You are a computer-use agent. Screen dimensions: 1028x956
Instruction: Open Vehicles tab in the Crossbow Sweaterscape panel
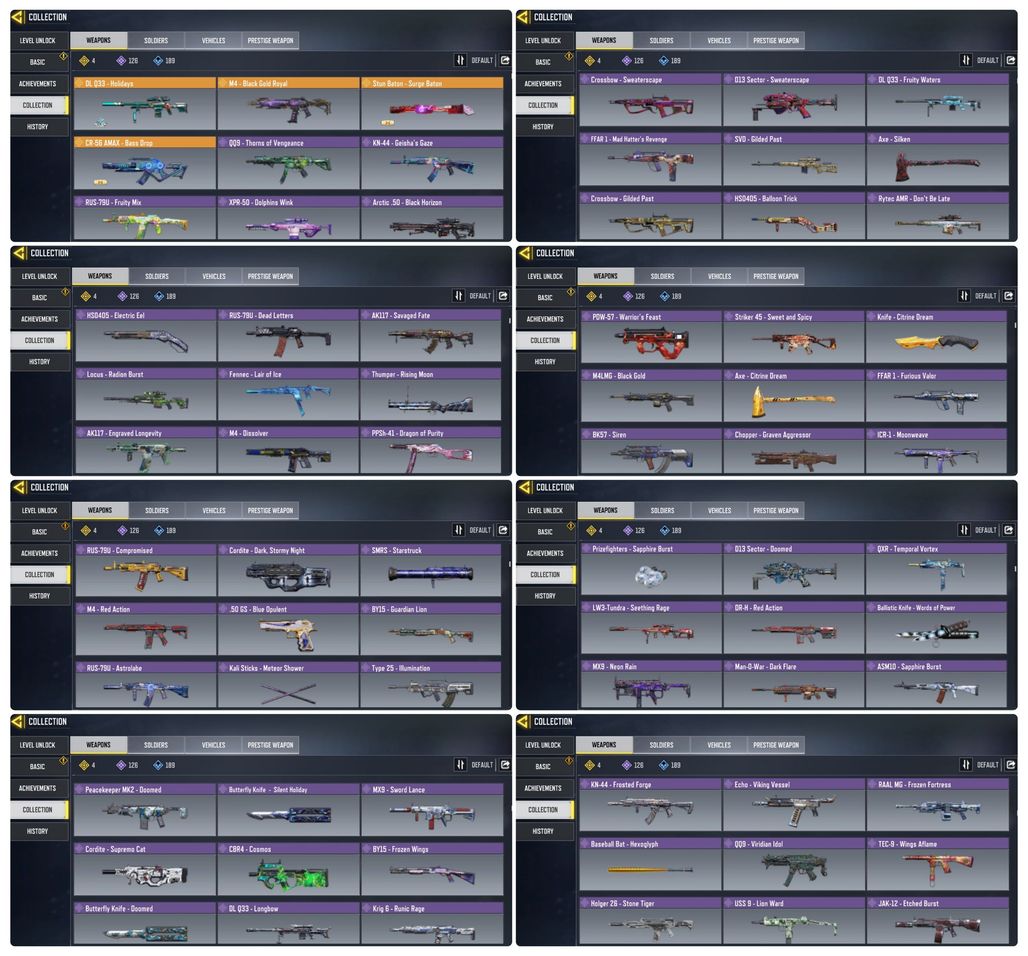(x=719, y=41)
